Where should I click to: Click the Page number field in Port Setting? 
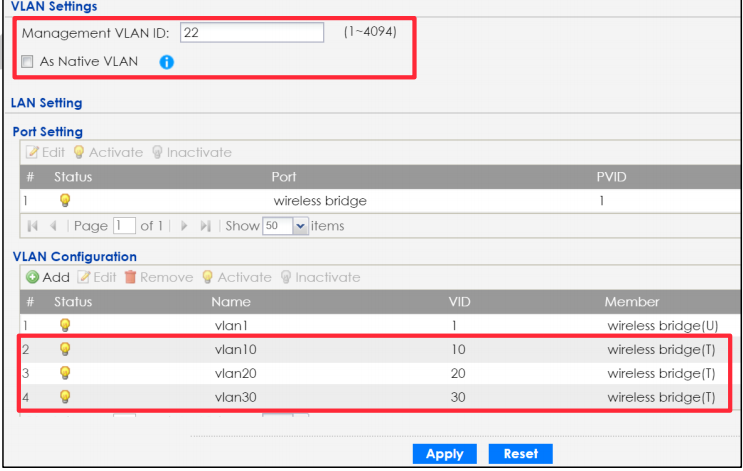[x=124, y=226]
